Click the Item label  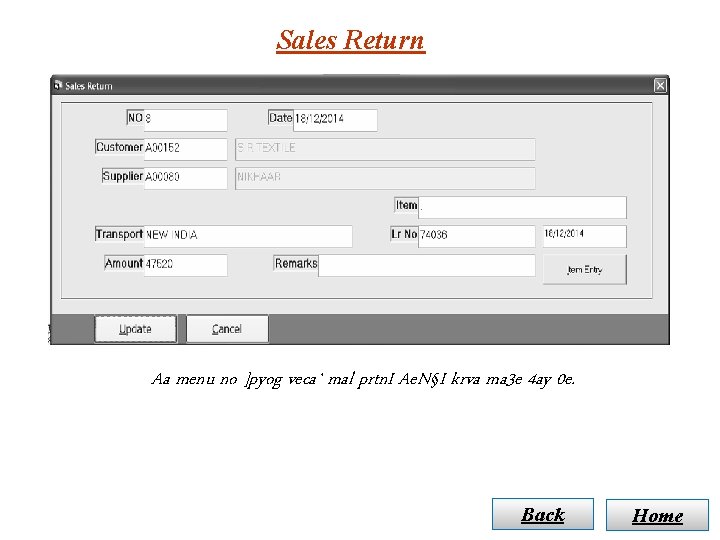click(406, 205)
